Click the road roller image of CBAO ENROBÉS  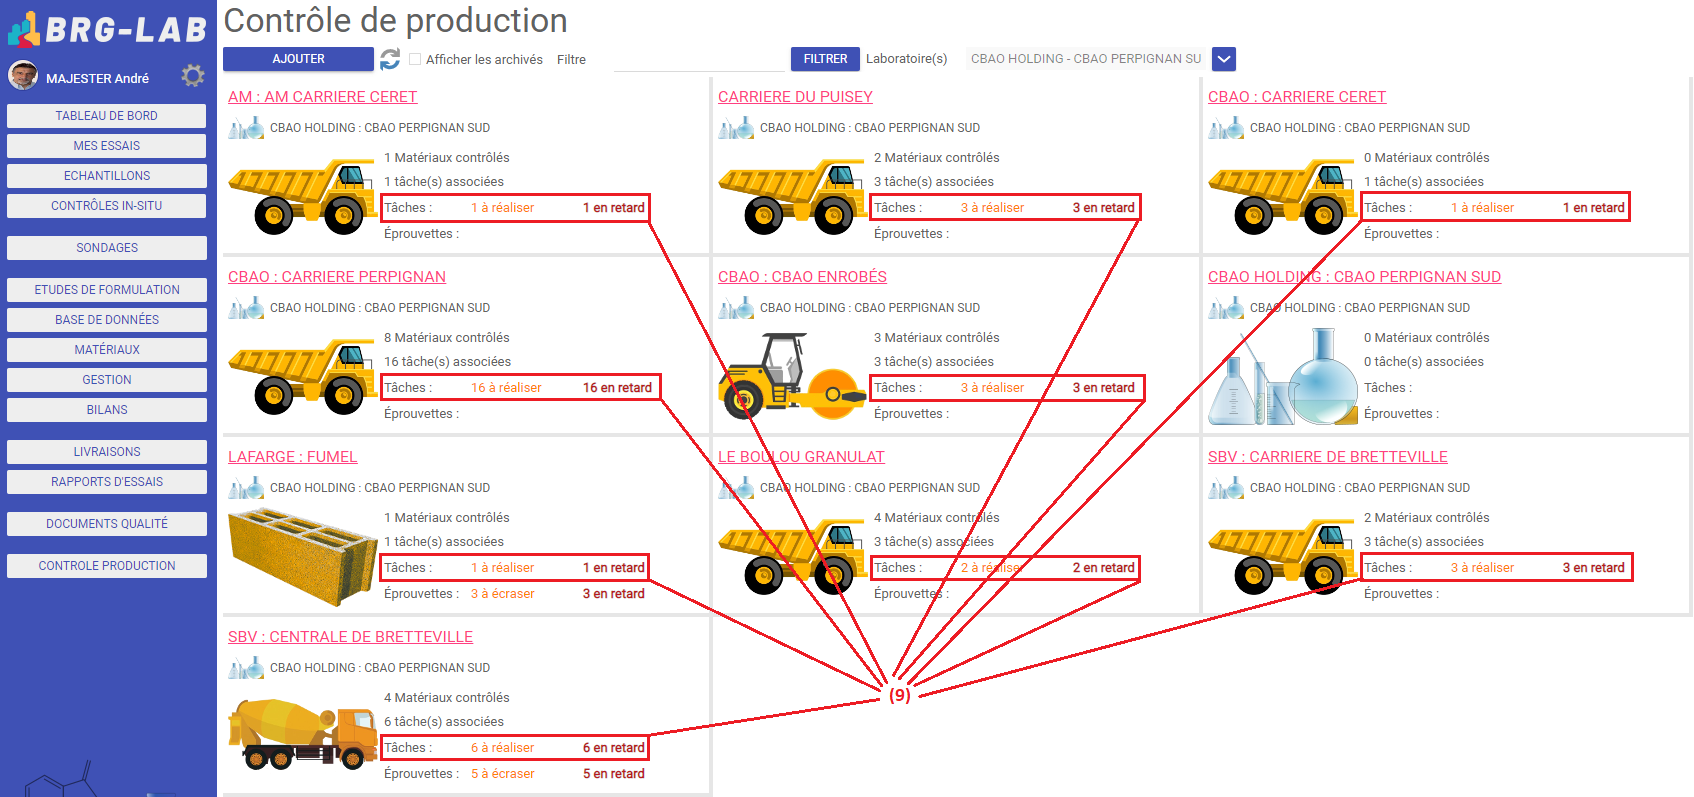(x=792, y=376)
